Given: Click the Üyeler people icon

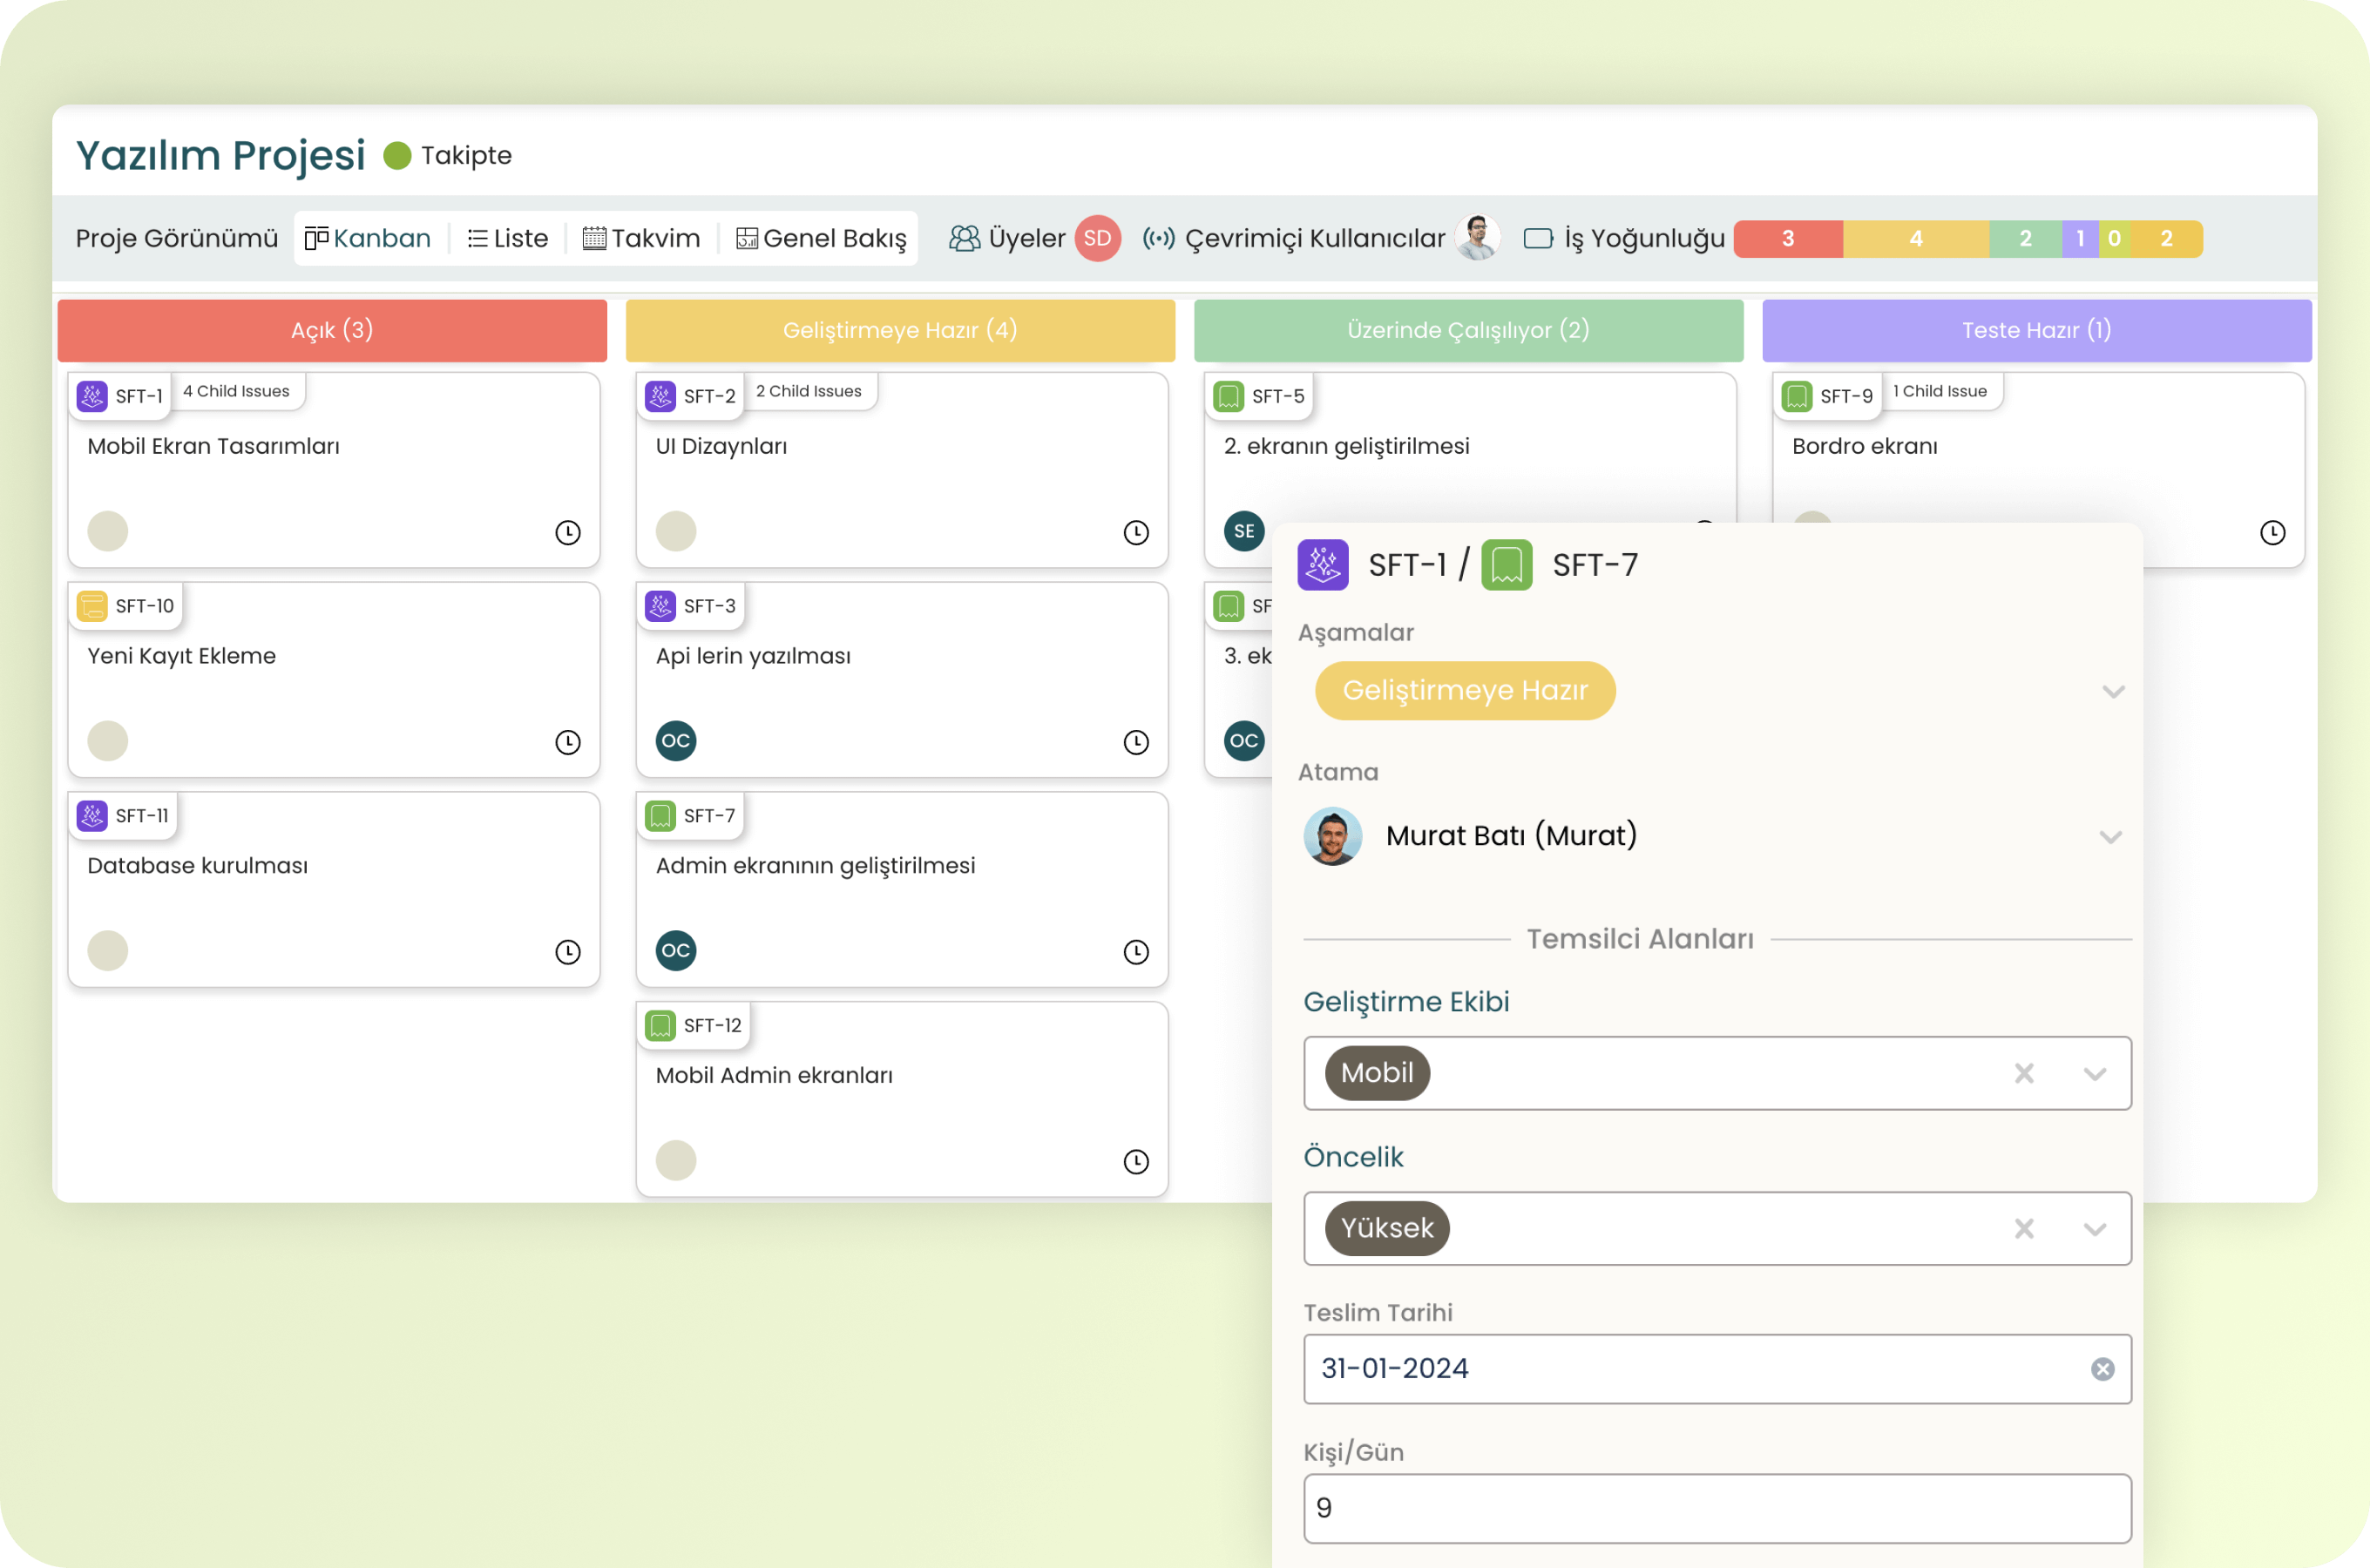Looking at the screenshot, I should (964, 238).
